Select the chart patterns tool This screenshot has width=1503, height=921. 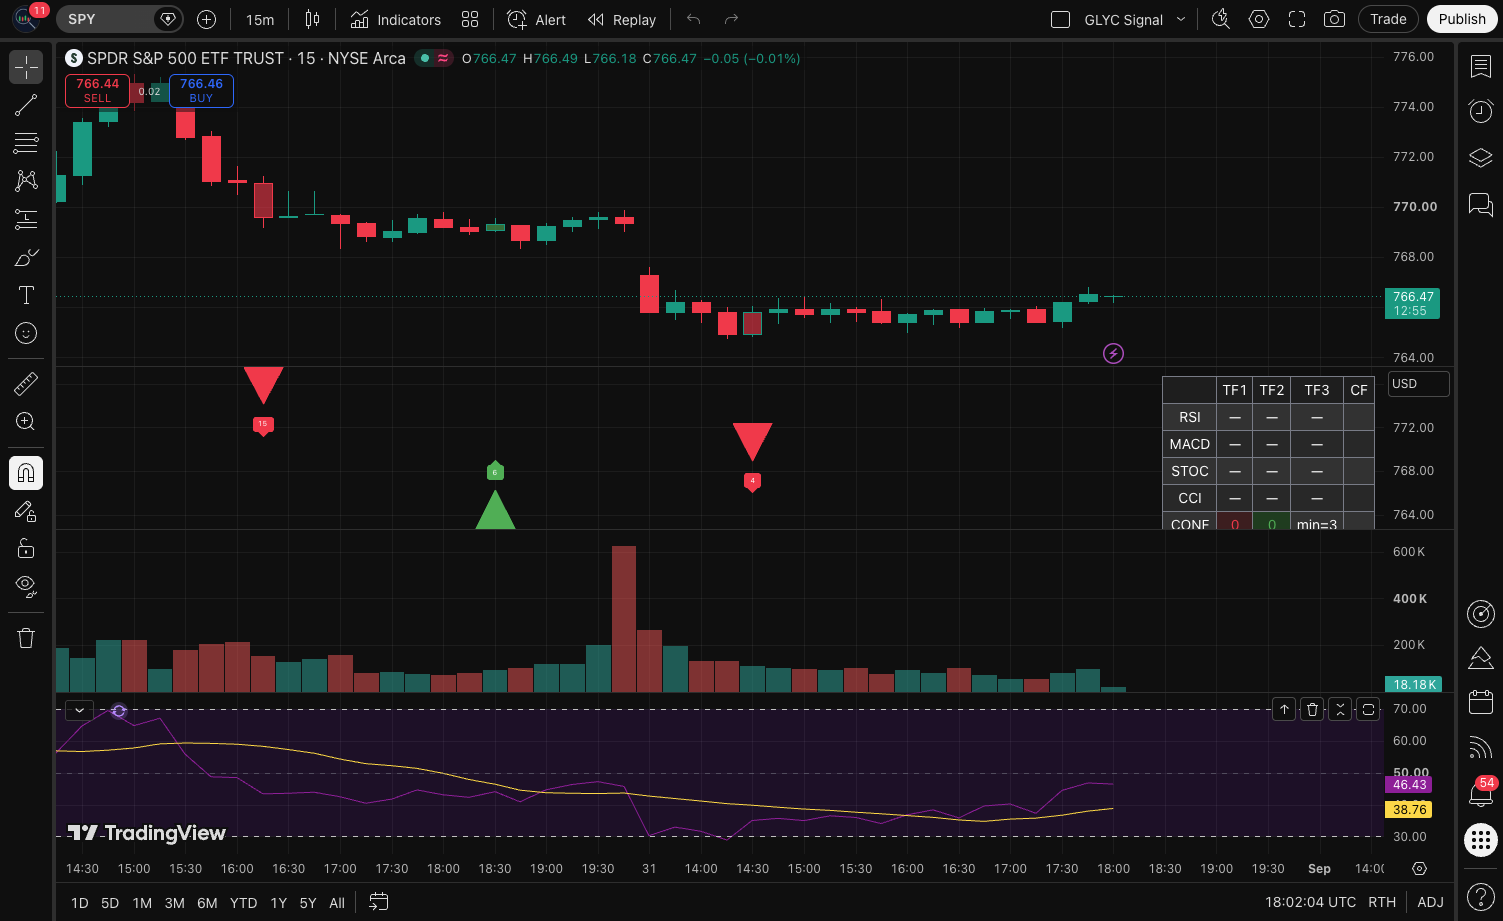point(26,181)
